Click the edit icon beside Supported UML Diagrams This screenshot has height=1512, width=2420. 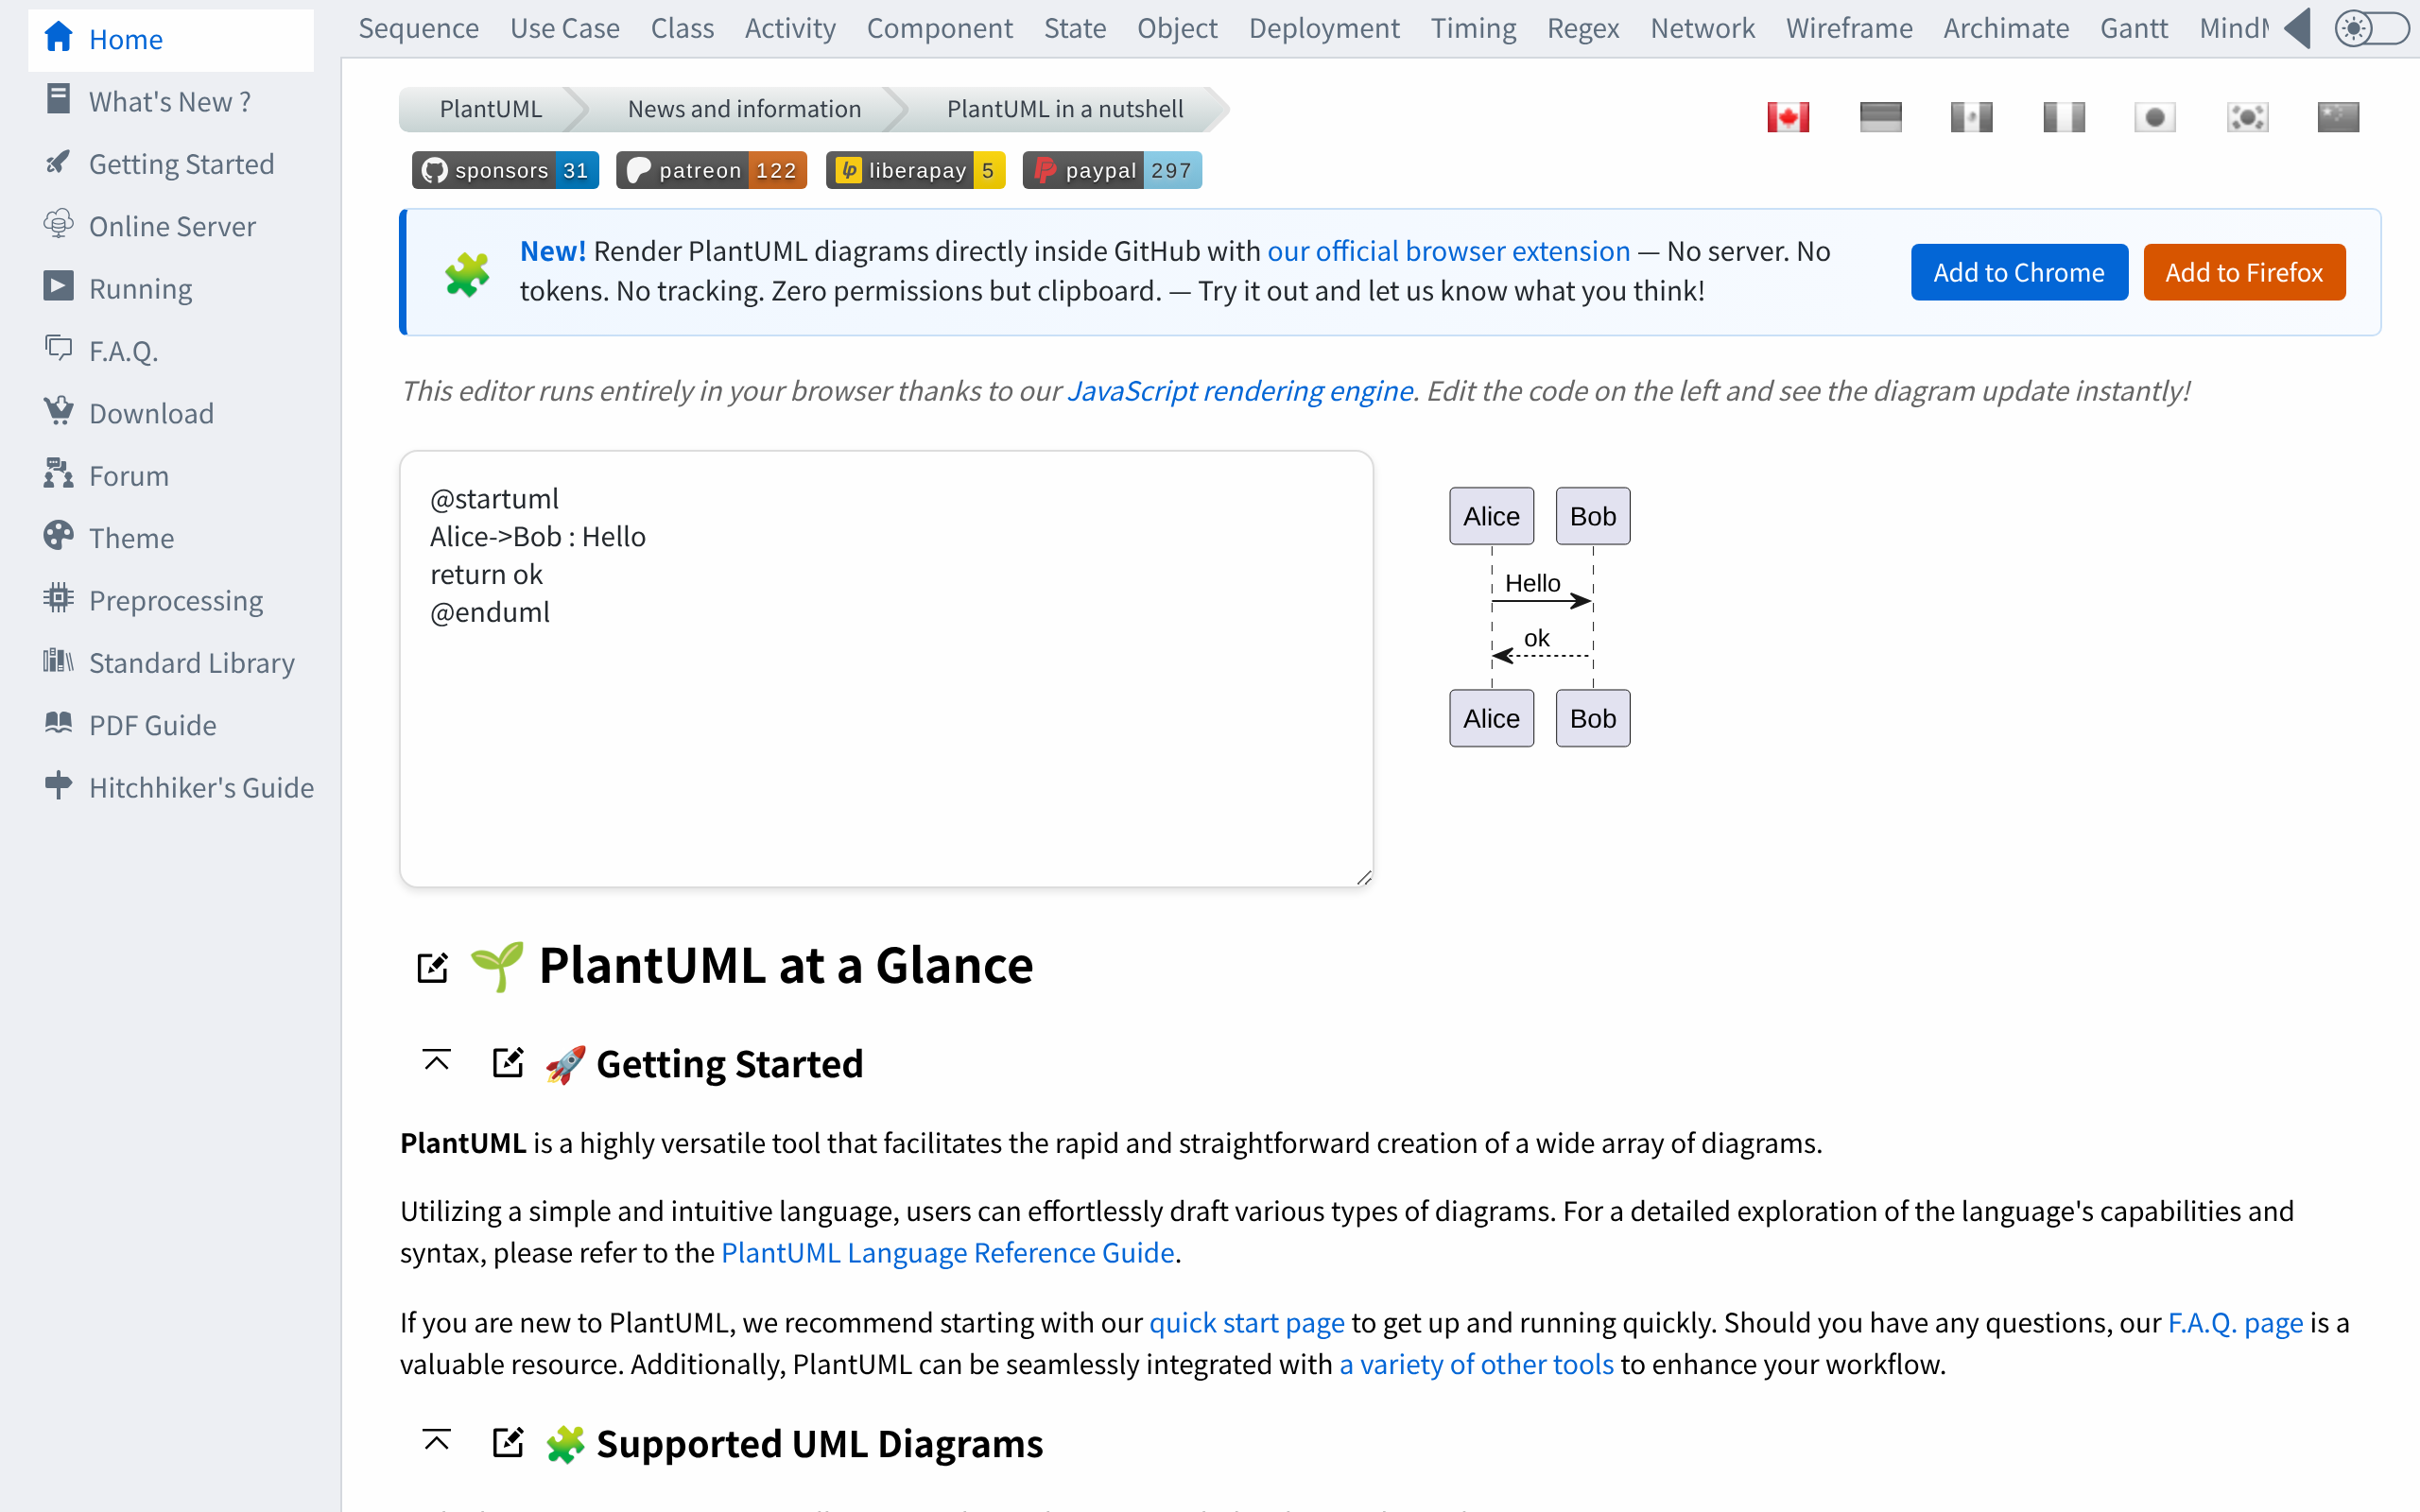[508, 1442]
